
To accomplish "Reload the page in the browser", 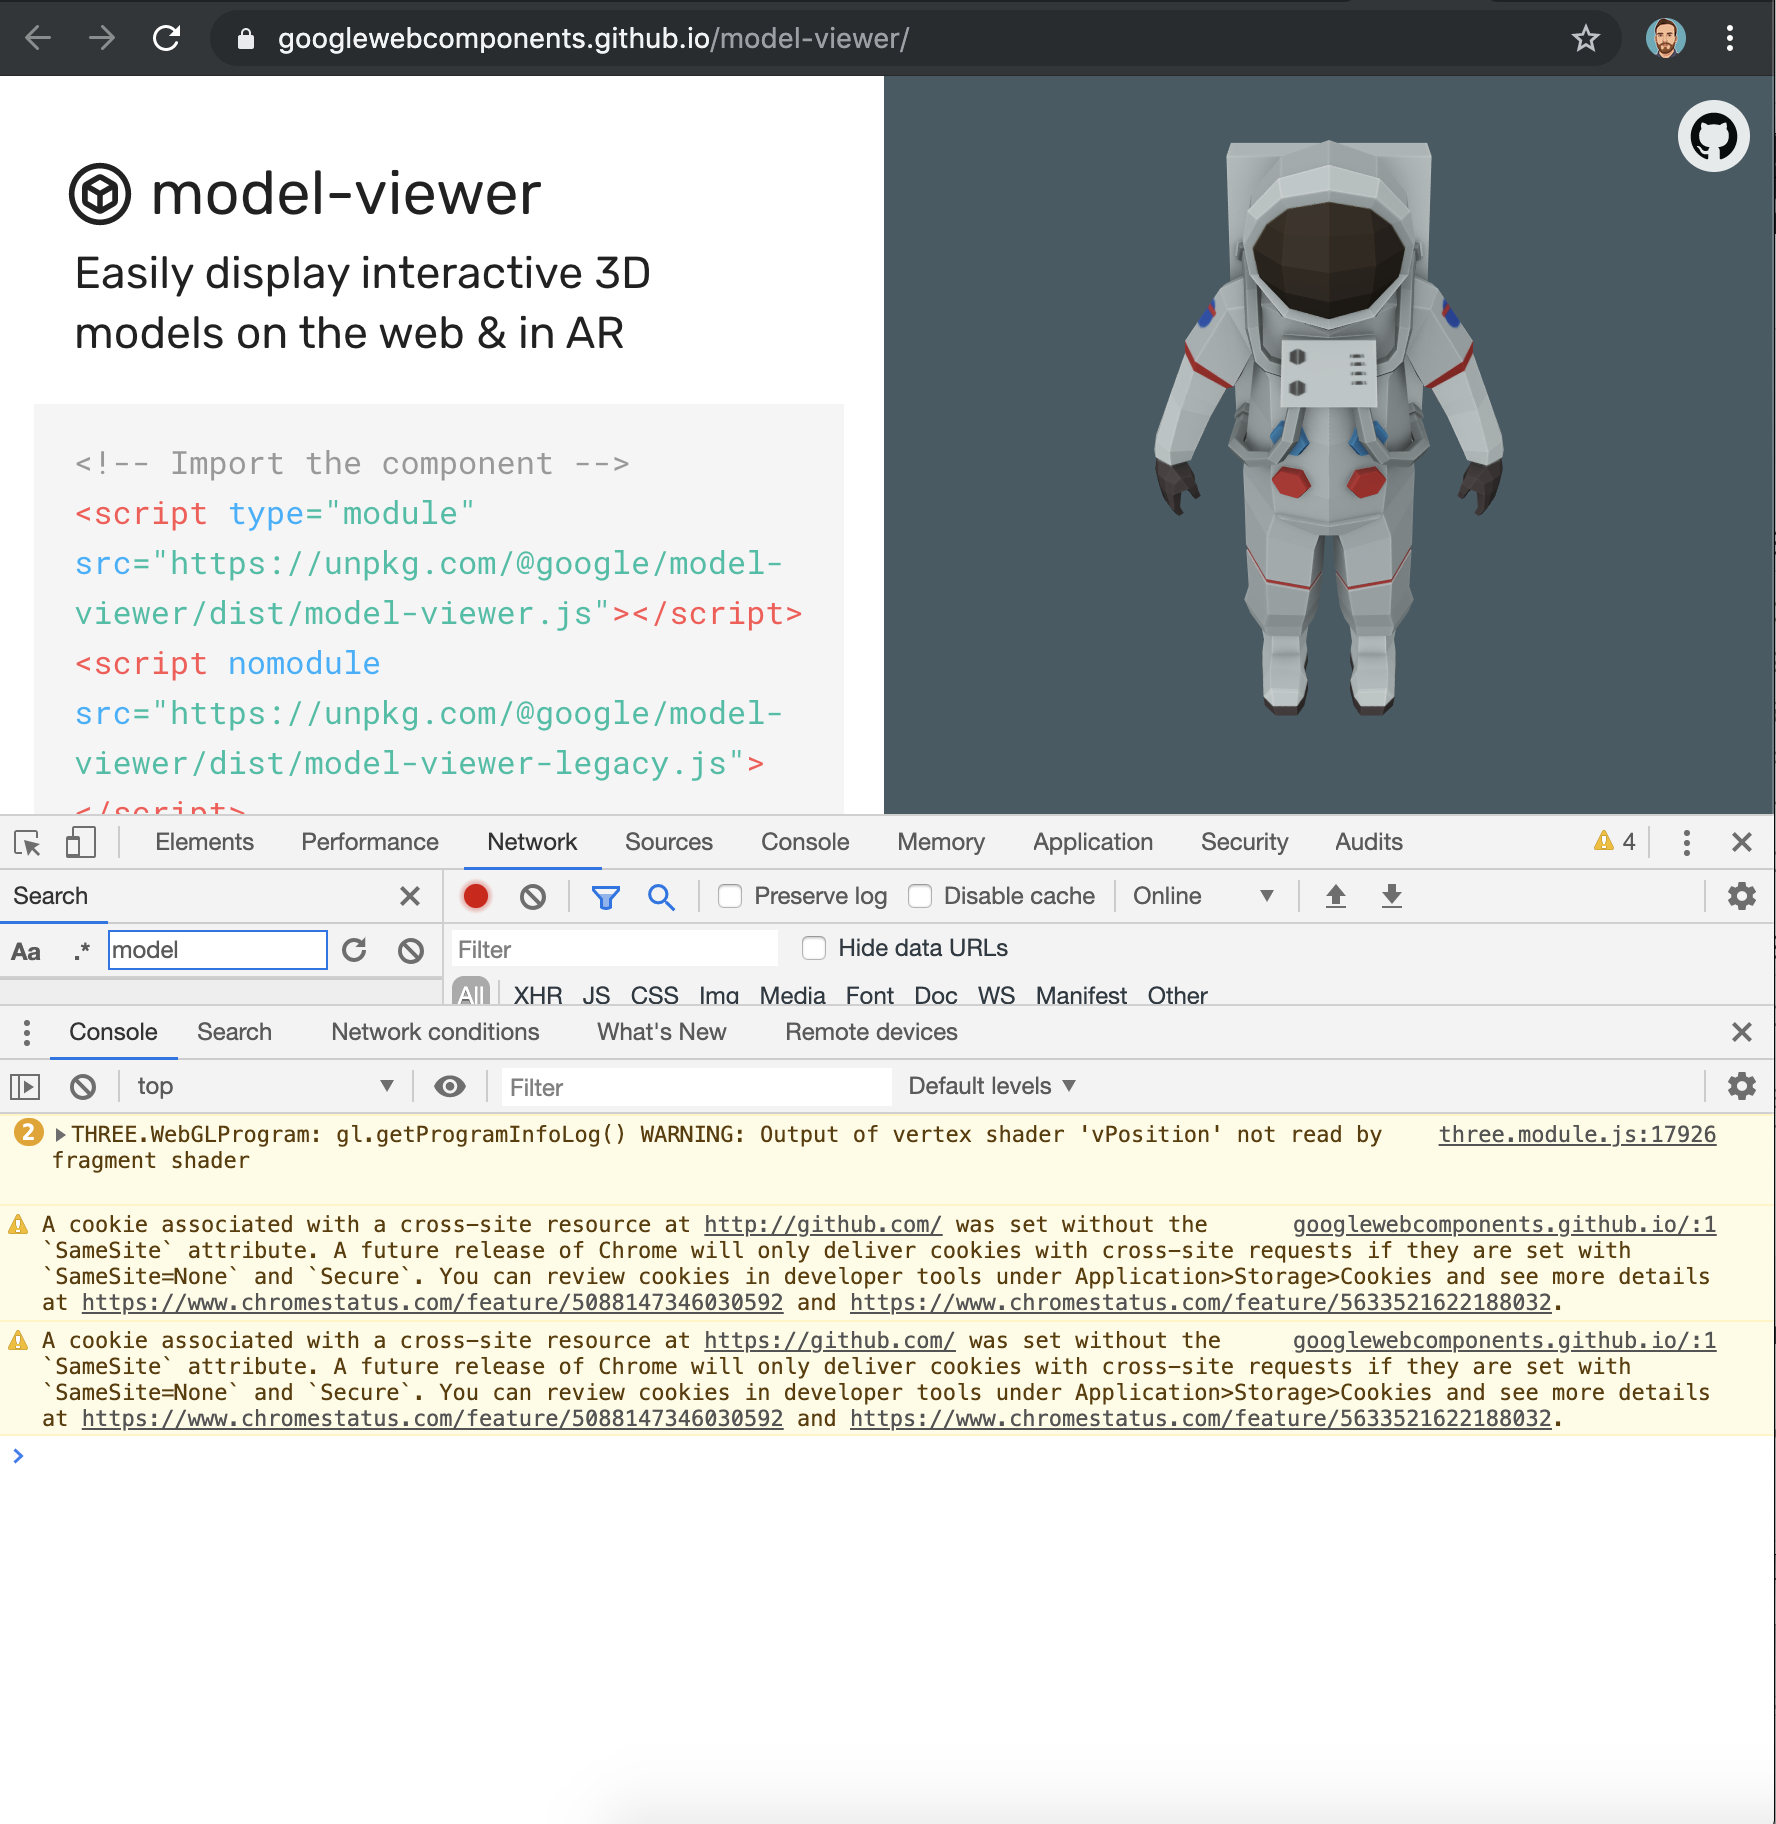I will coord(166,39).
